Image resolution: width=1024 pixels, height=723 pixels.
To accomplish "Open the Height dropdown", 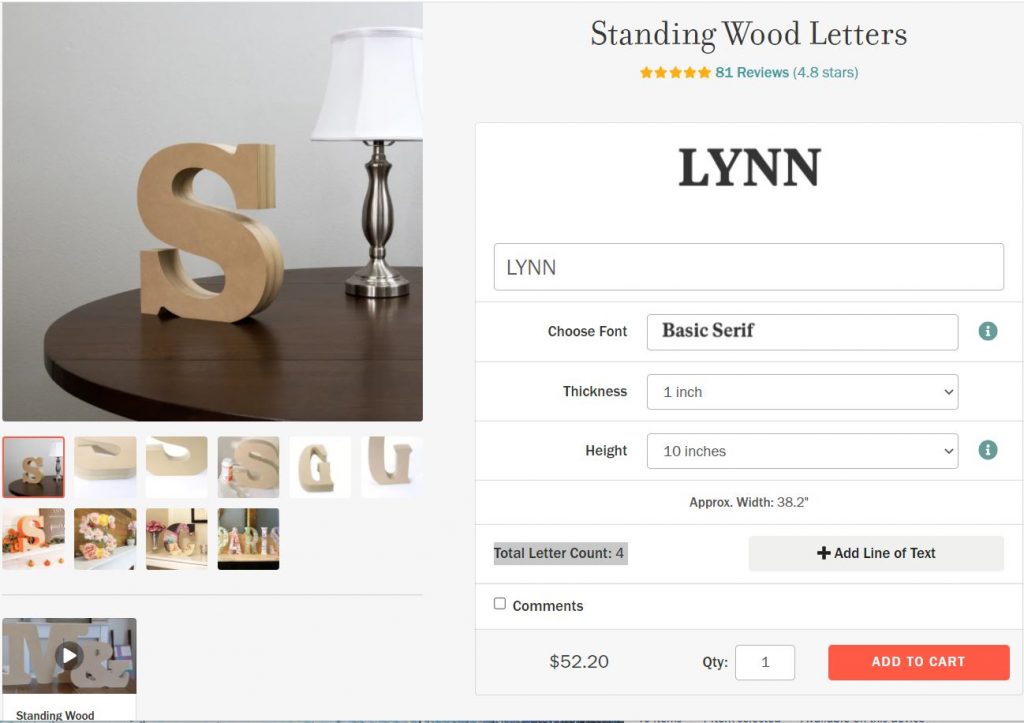I will 803,451.
